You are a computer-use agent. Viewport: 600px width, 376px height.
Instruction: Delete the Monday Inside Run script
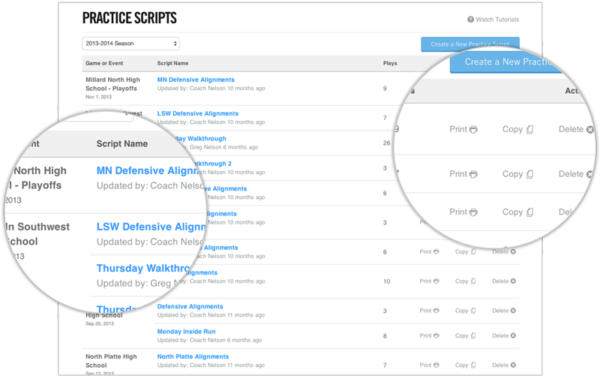pos(504,335)
